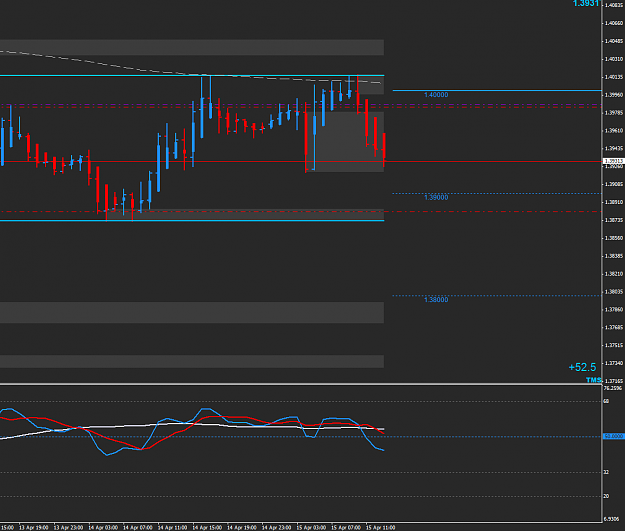Click the 13 Apr 19:00 time label
This screenshot has height=531, width=625.
[x=34, y=527]
